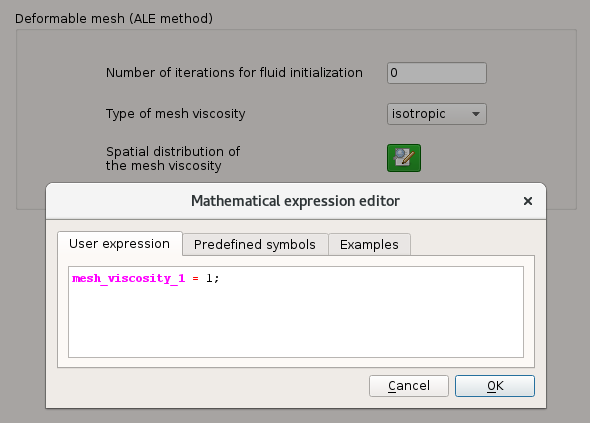Click the Spatial distribution of mesh viscosity label
The height and width of the screenshot is (423, 590).
pos(173,158)
